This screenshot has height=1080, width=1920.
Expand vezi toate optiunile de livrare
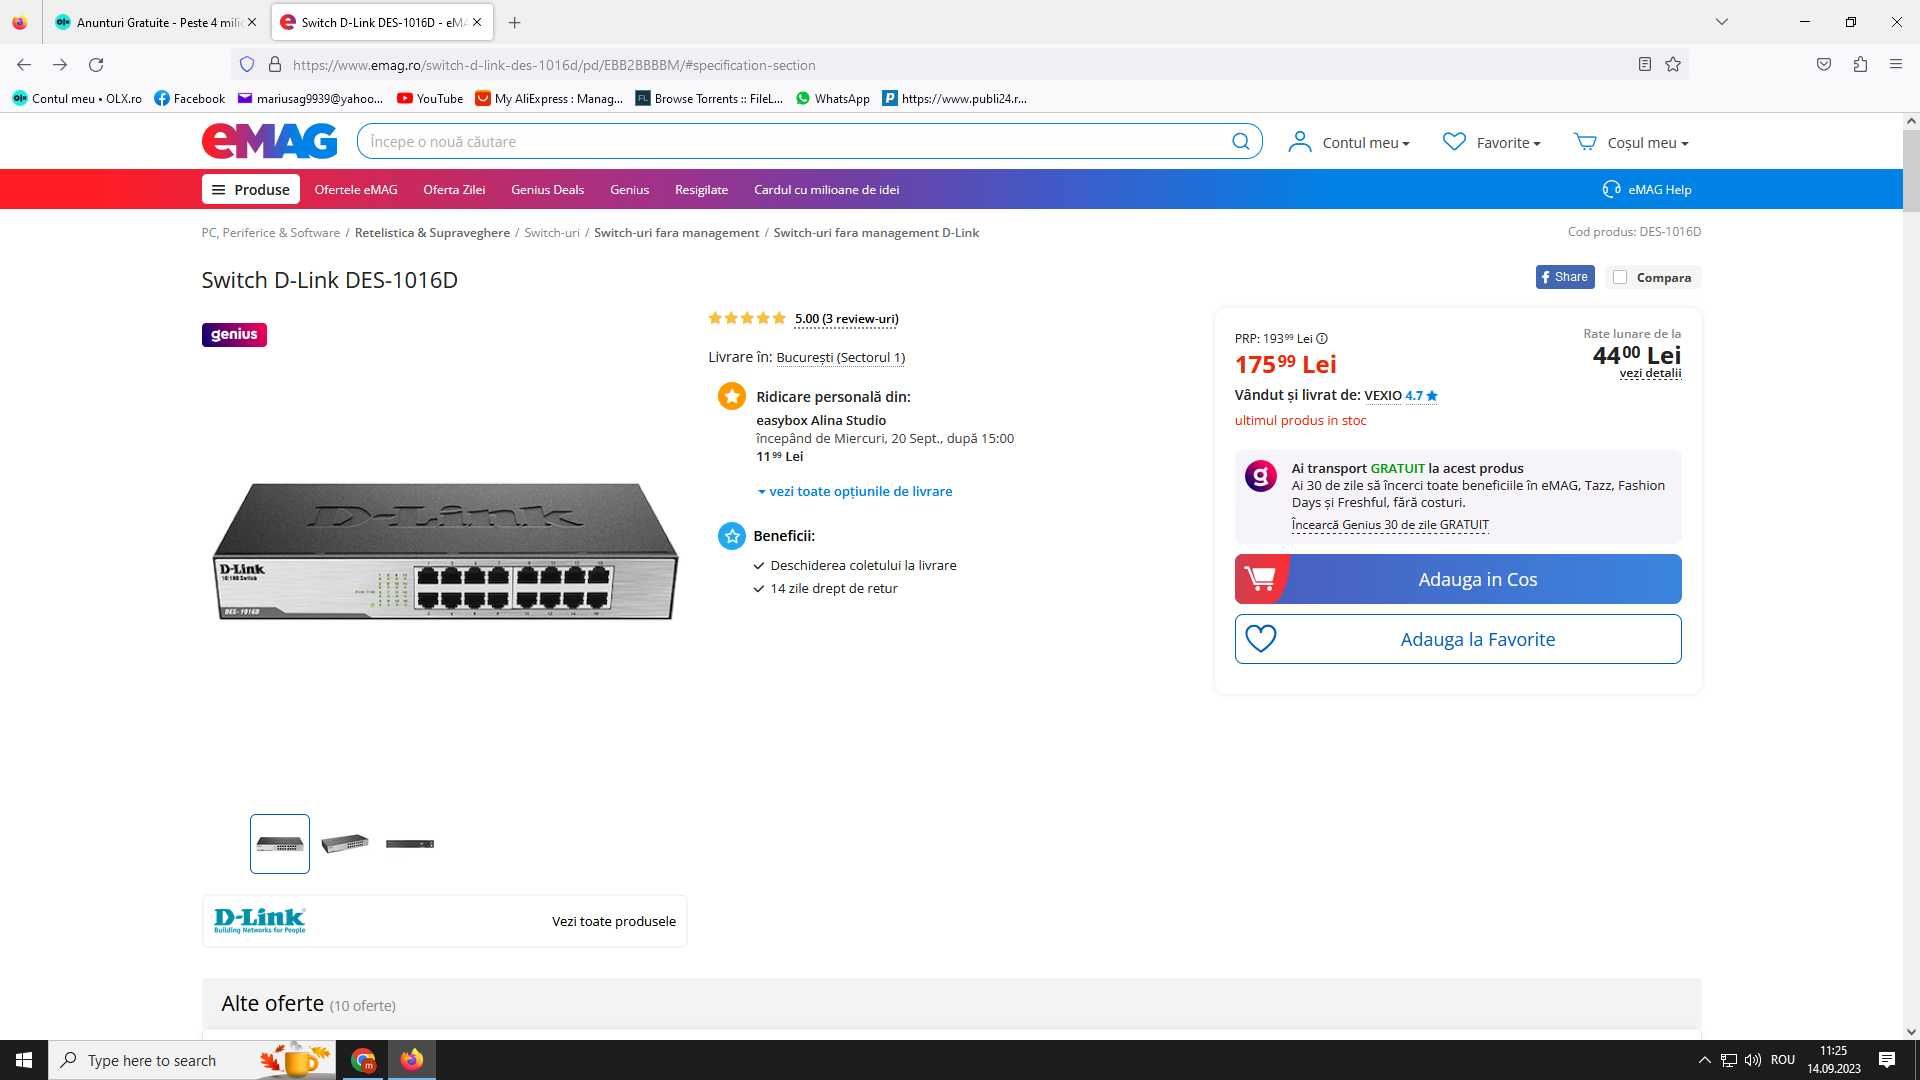pos(855,491)
